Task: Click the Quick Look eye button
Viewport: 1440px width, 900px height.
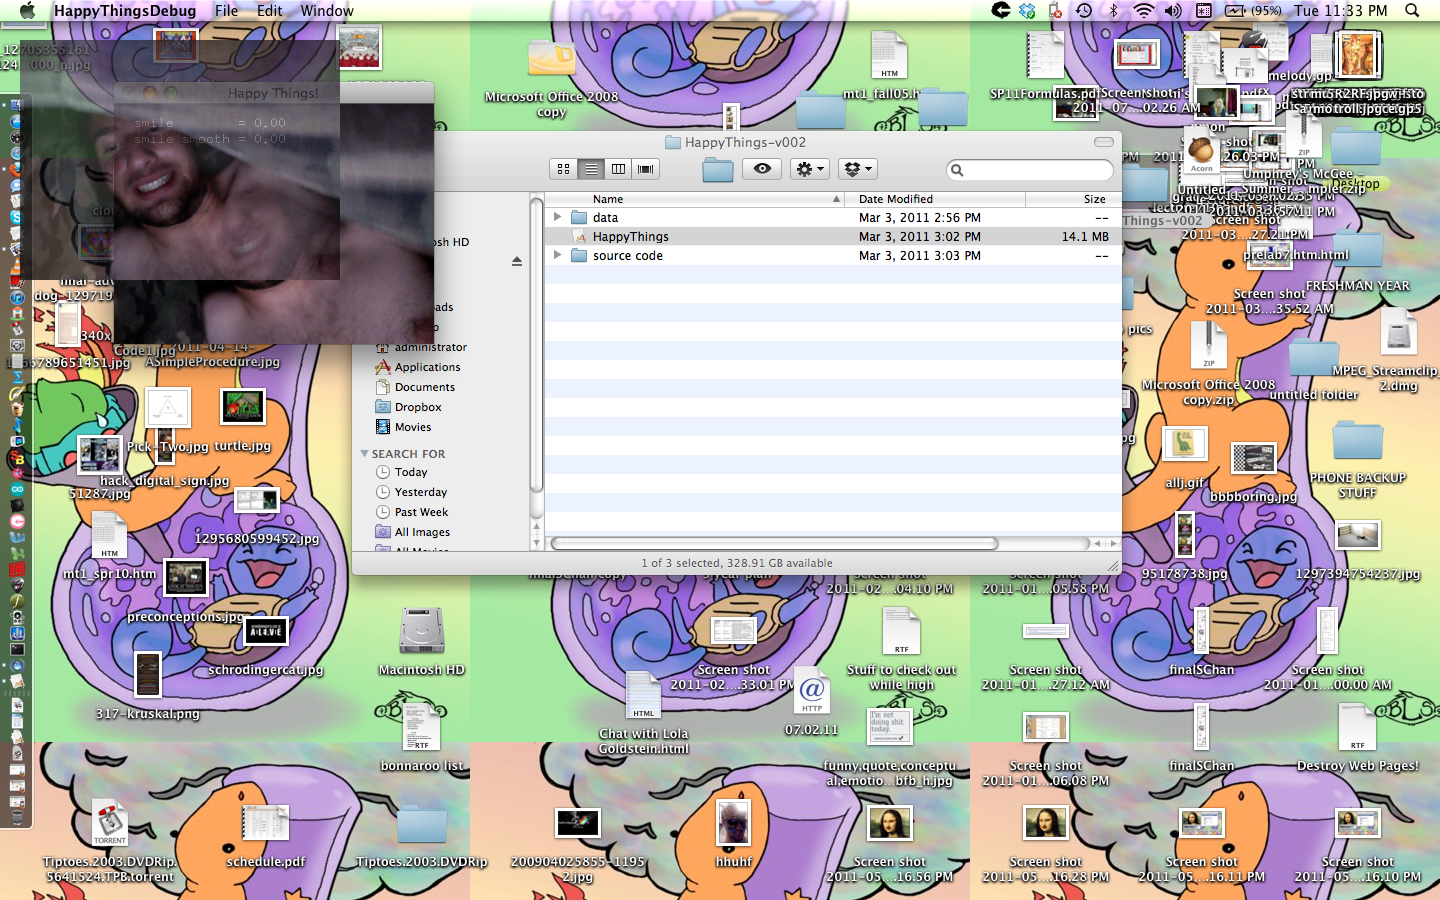Action: [x=762, y=169]
